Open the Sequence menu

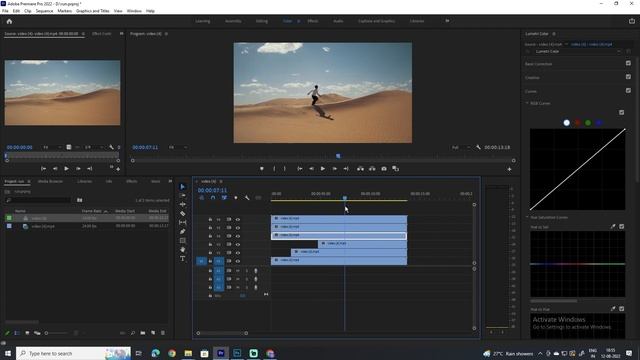coord(44,11)
